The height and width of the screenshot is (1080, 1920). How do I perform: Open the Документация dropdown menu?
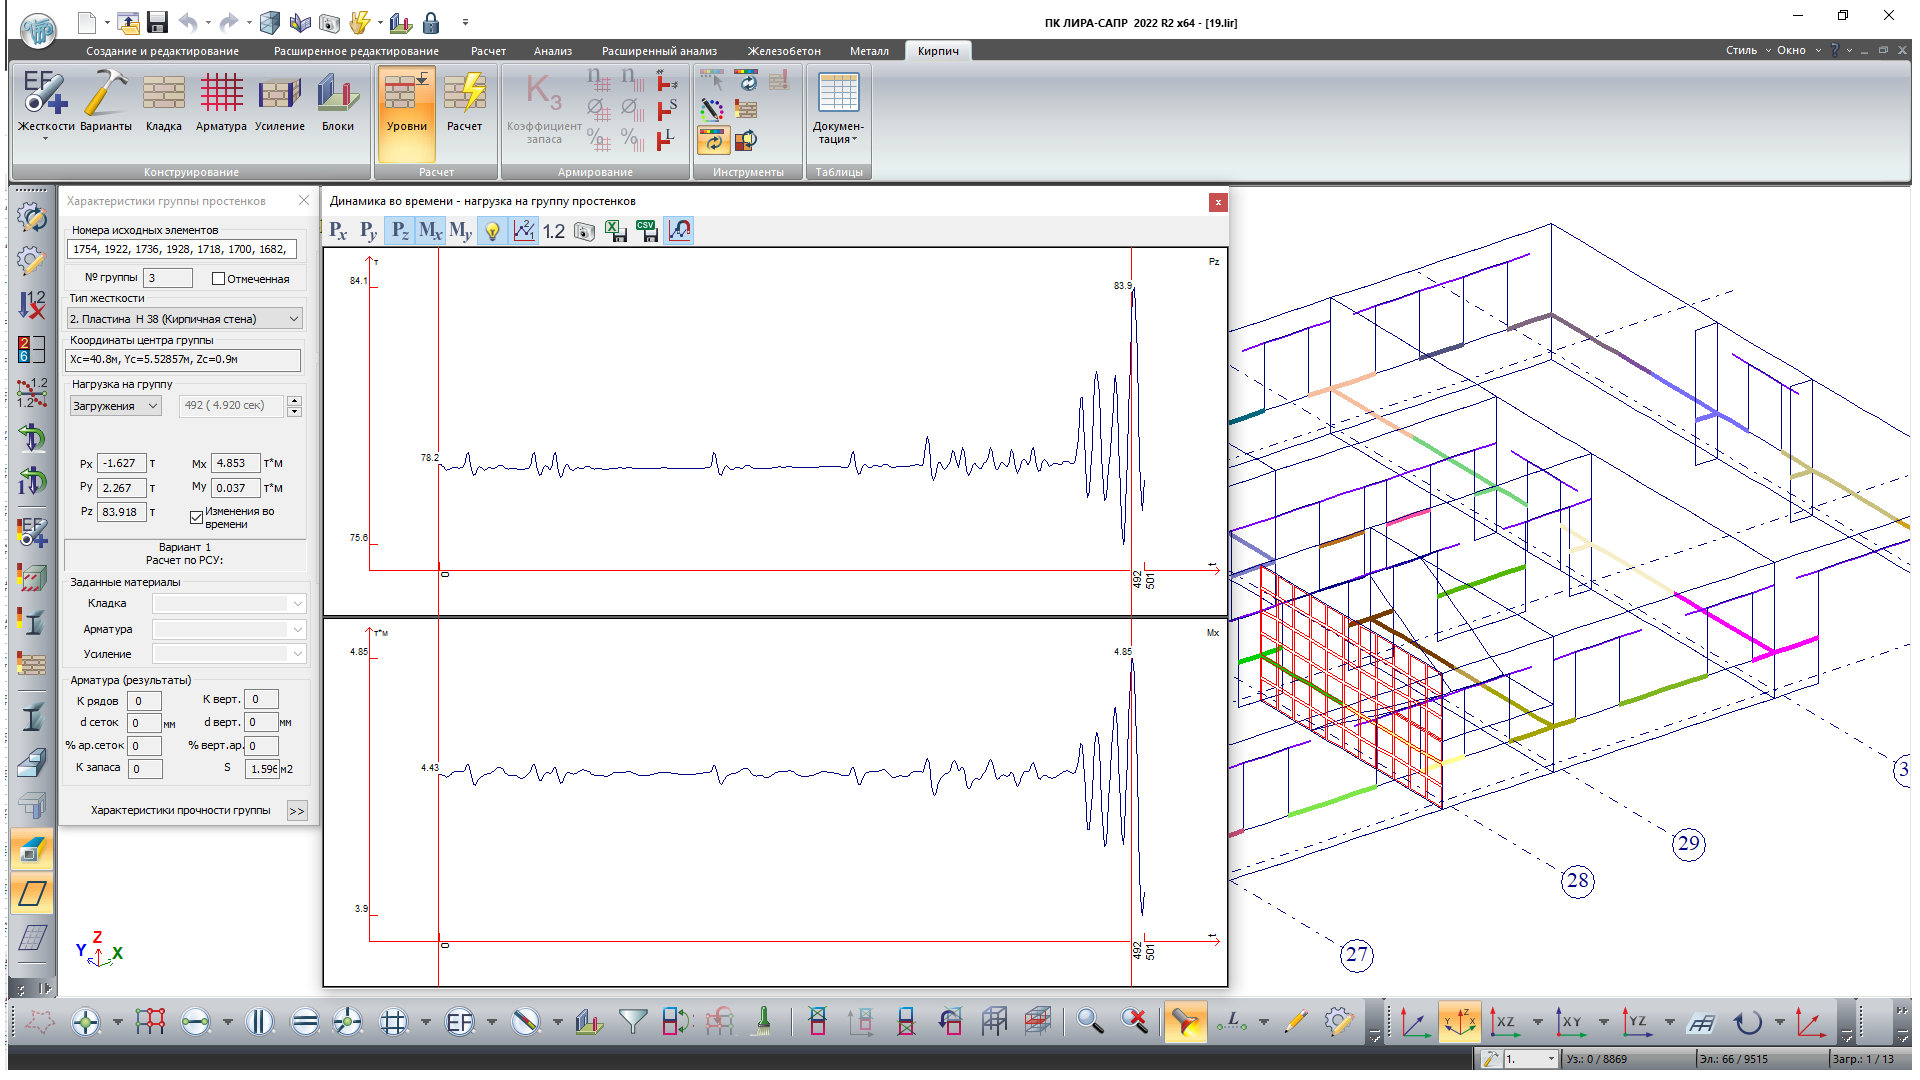click(x=838, y=110)
